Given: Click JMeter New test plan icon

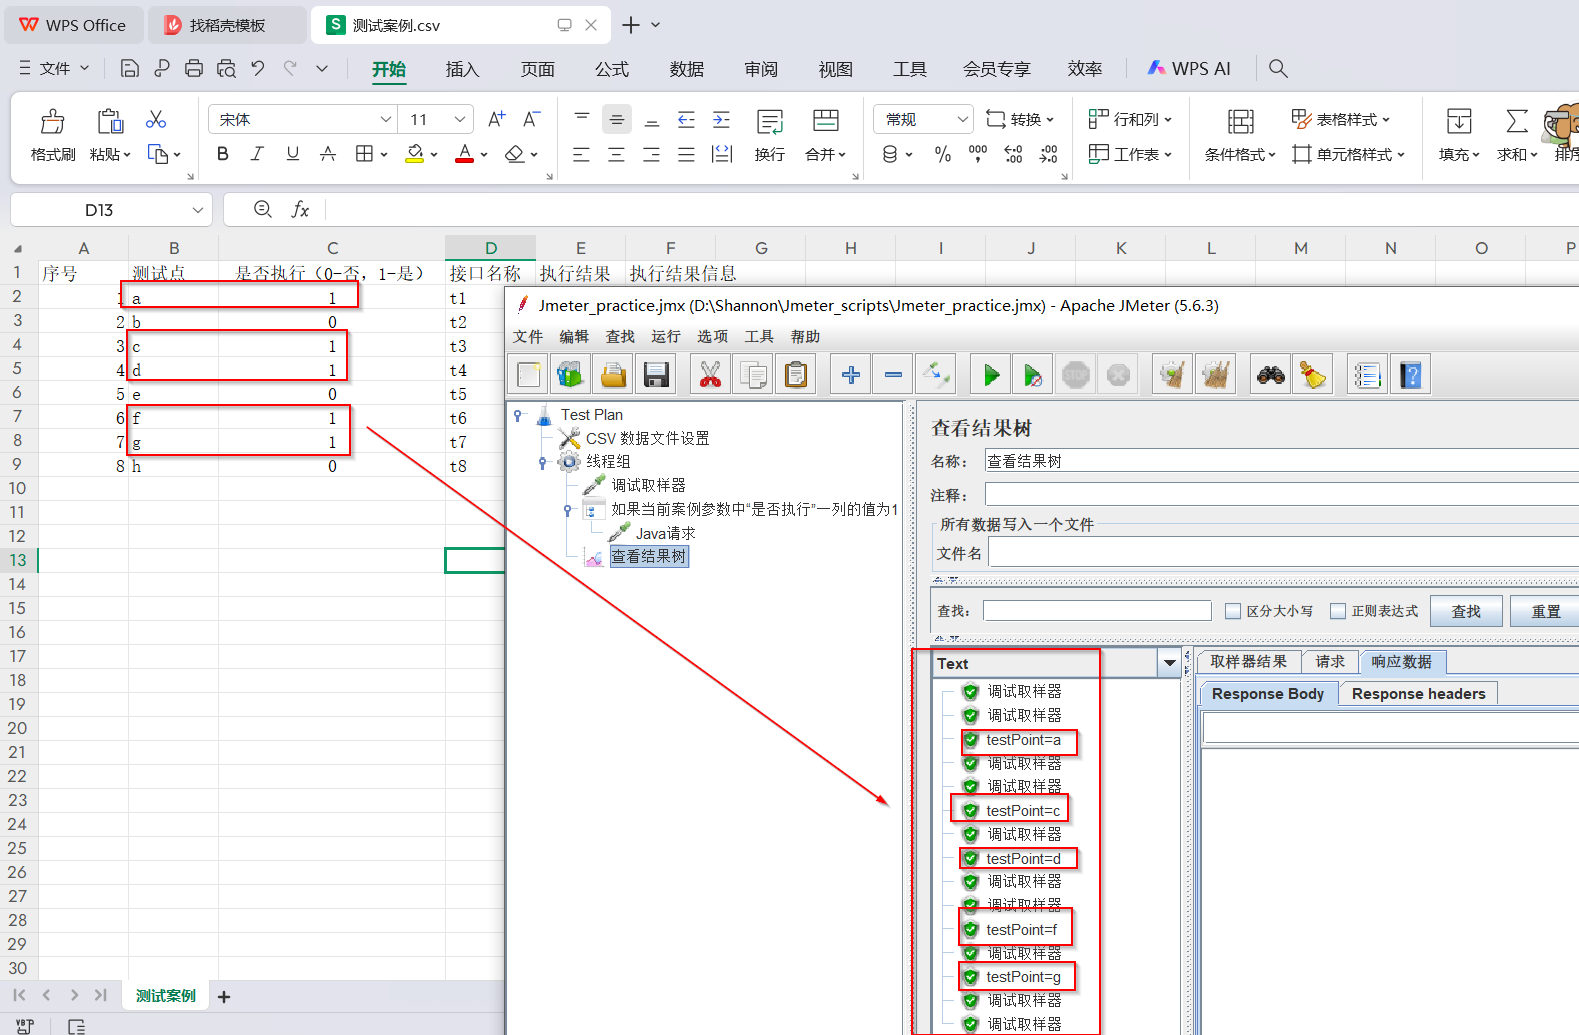Looking at the screenshot, I should 528,375.
